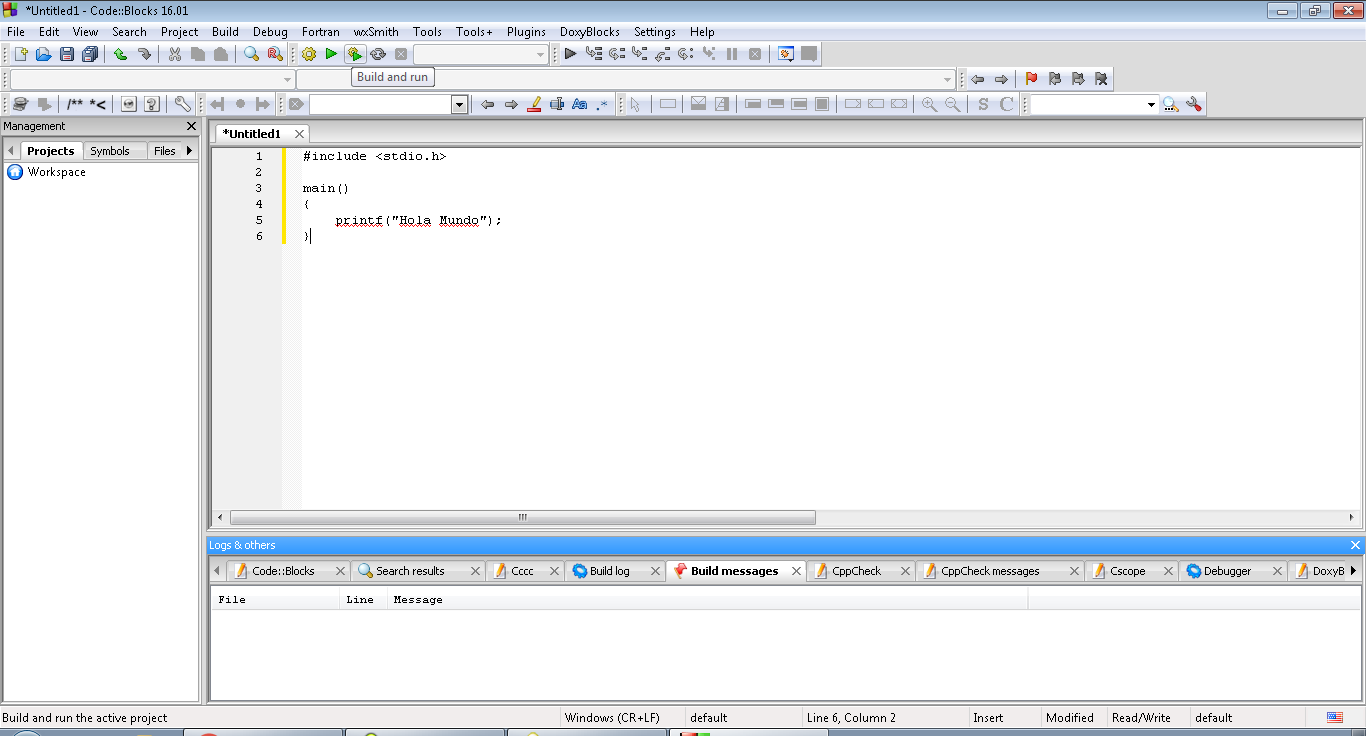
Task: Click the Save all files icon
Action: pos(90,54)
